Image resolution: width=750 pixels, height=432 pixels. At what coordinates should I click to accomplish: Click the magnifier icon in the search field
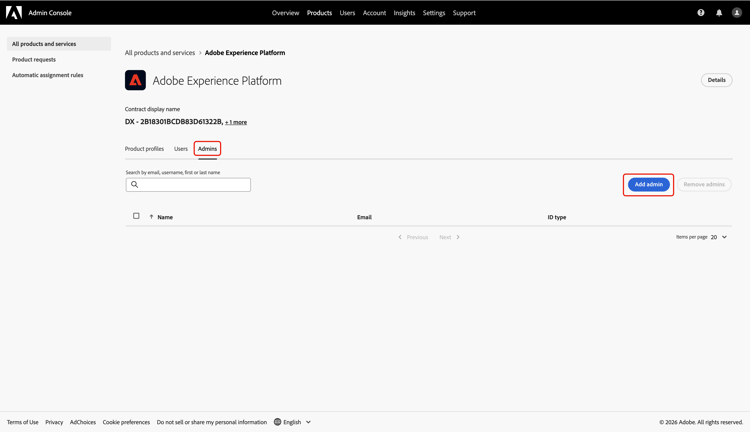(134, 185)
